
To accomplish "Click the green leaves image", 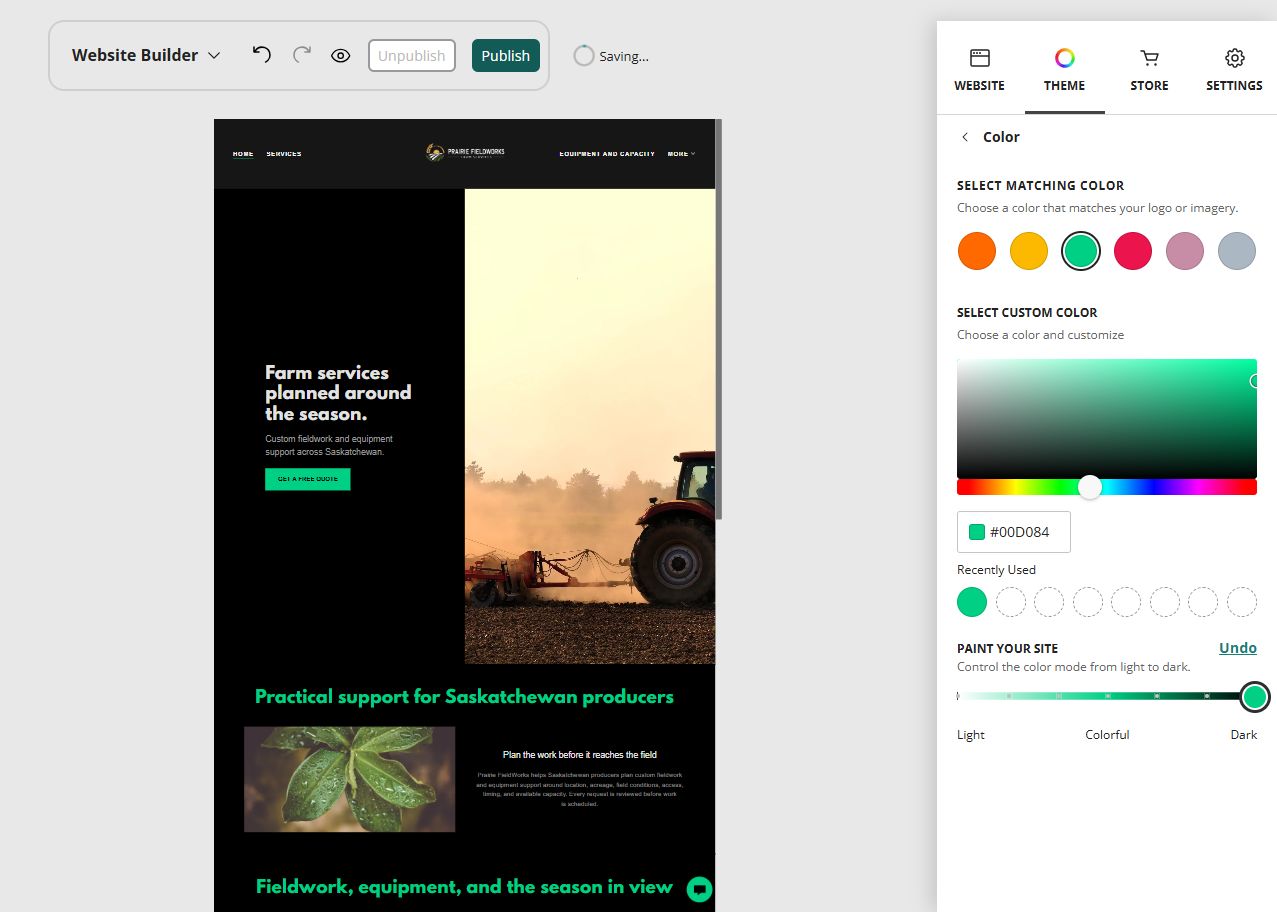I will click(x=350, y=779).
